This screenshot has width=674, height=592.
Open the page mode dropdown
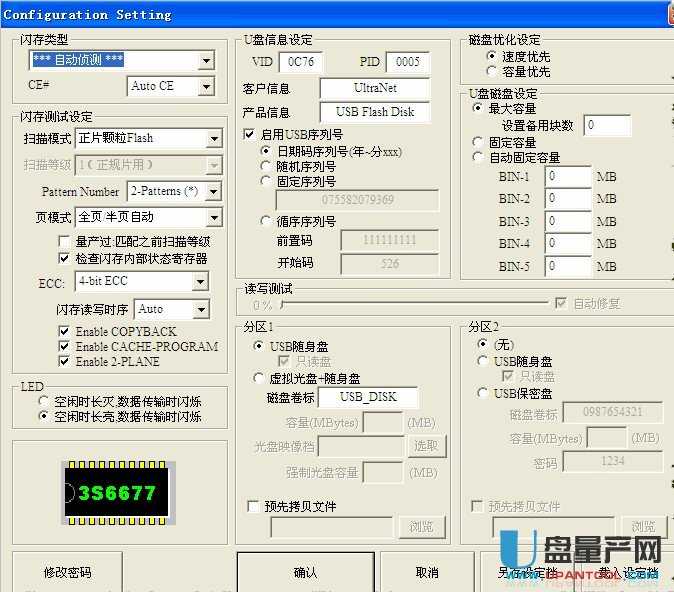(x=214, y=218)
